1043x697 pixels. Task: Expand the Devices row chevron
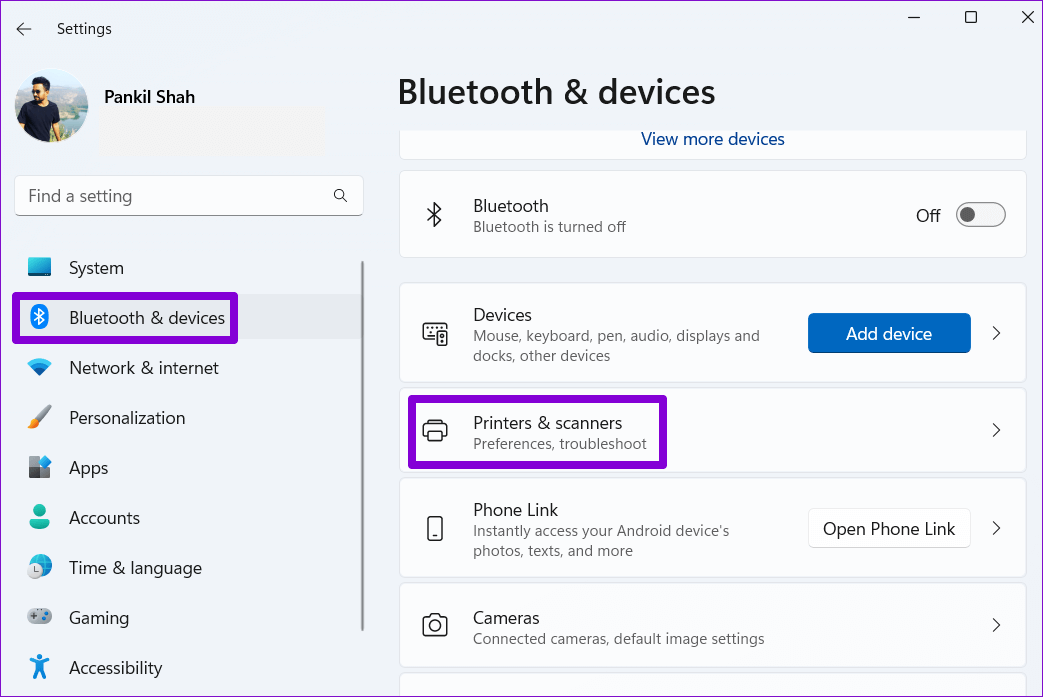click(996, 333)
